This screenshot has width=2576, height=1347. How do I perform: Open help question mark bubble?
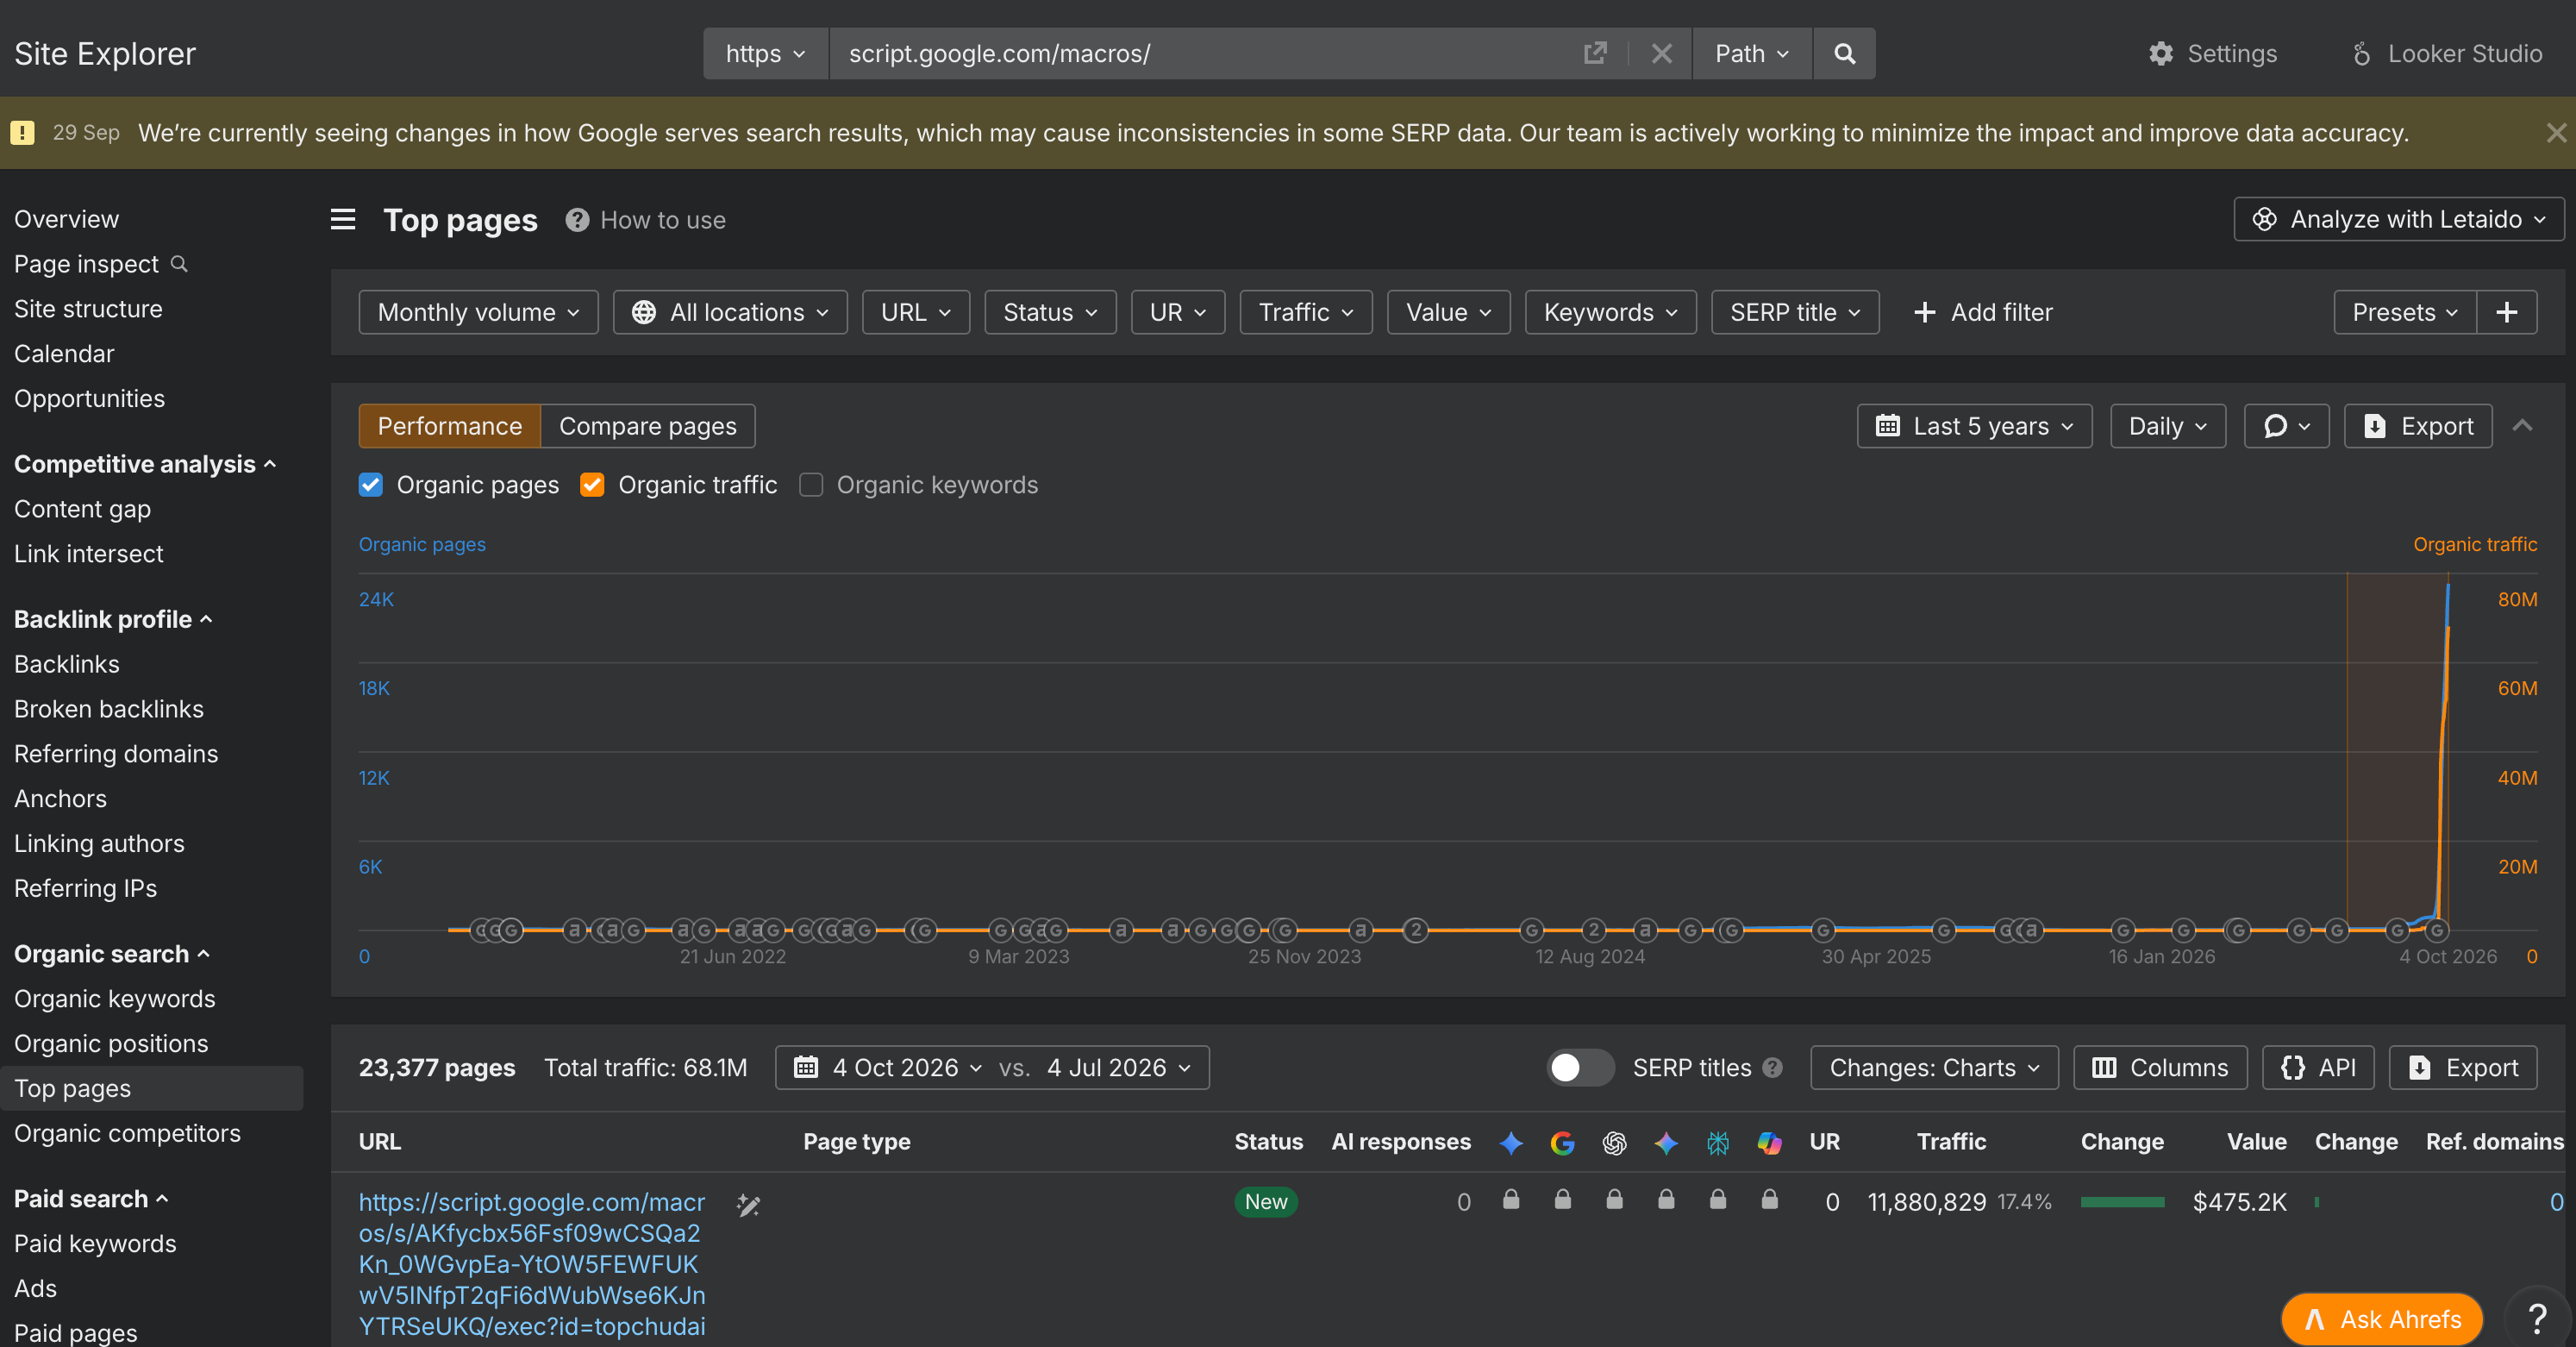click(2538, 1319)
